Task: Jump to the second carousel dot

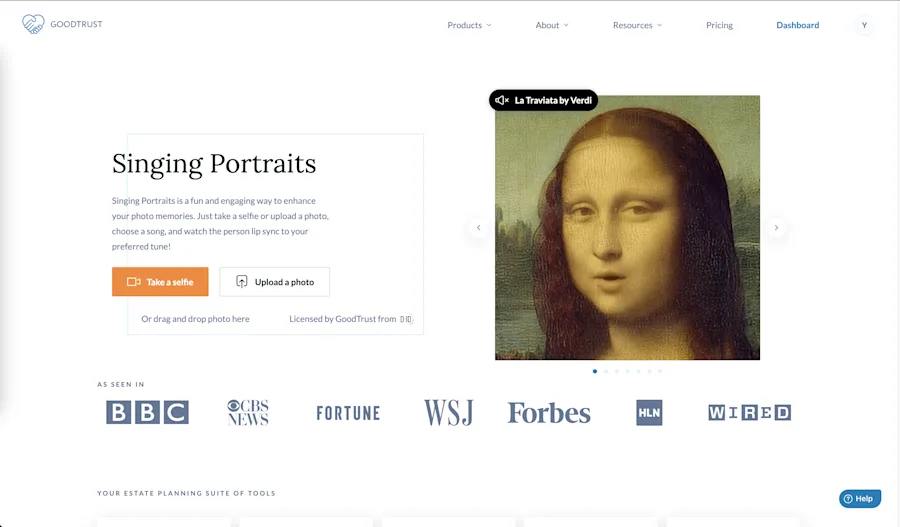Action: click(606, 371)
